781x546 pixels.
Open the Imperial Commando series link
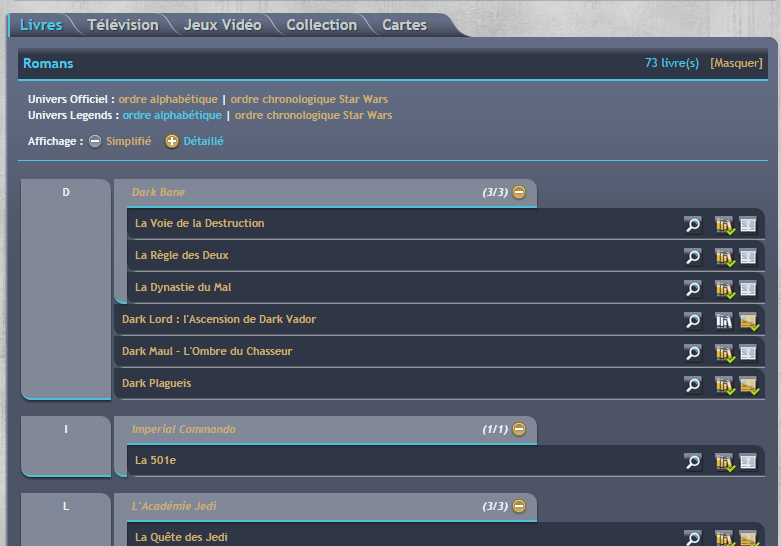click(184, 429)
